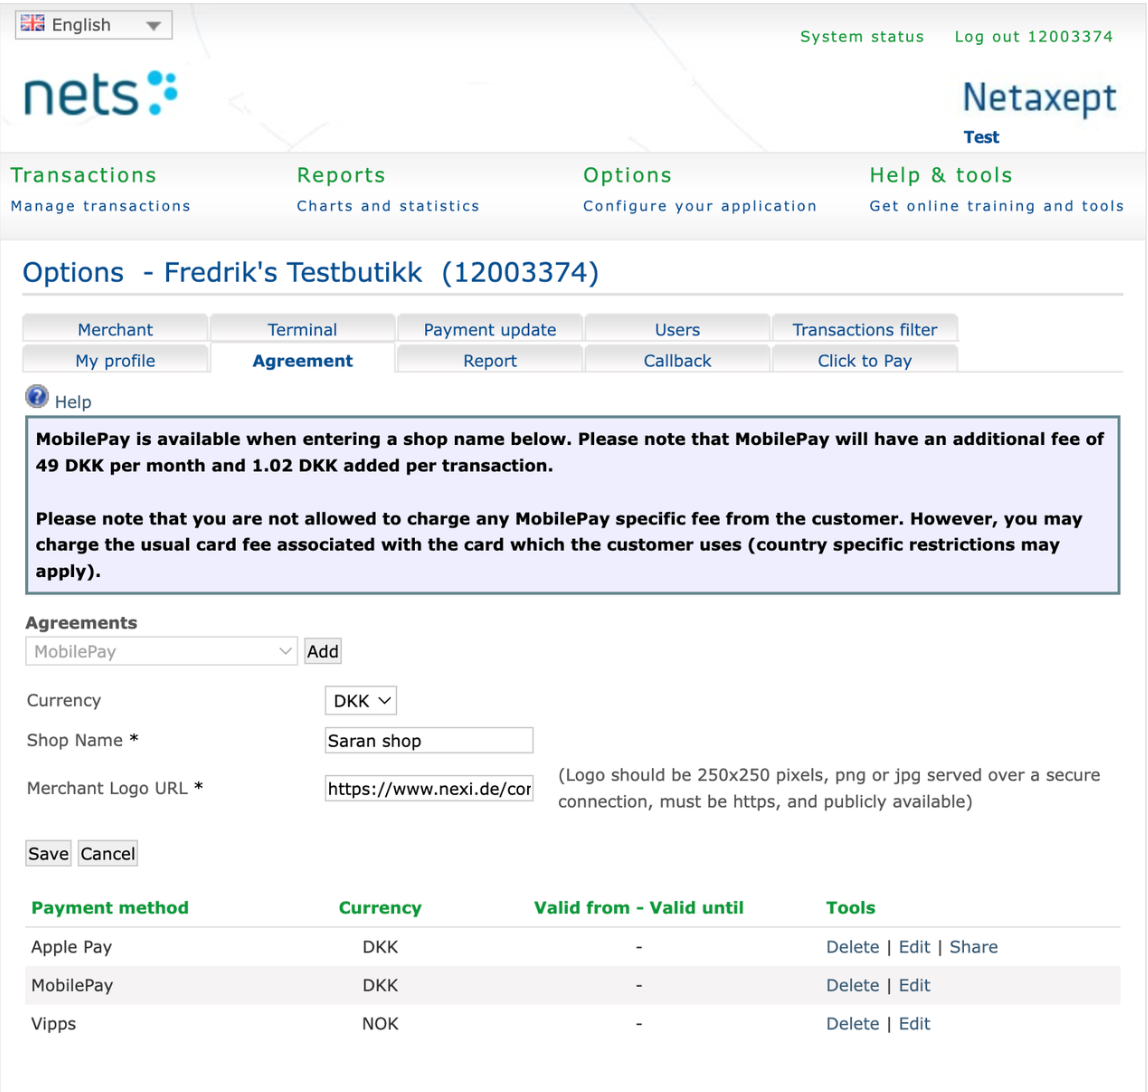This screenshot has width=1148, height=1092.
Task: Click the nets logo
Action: point(100,94)
